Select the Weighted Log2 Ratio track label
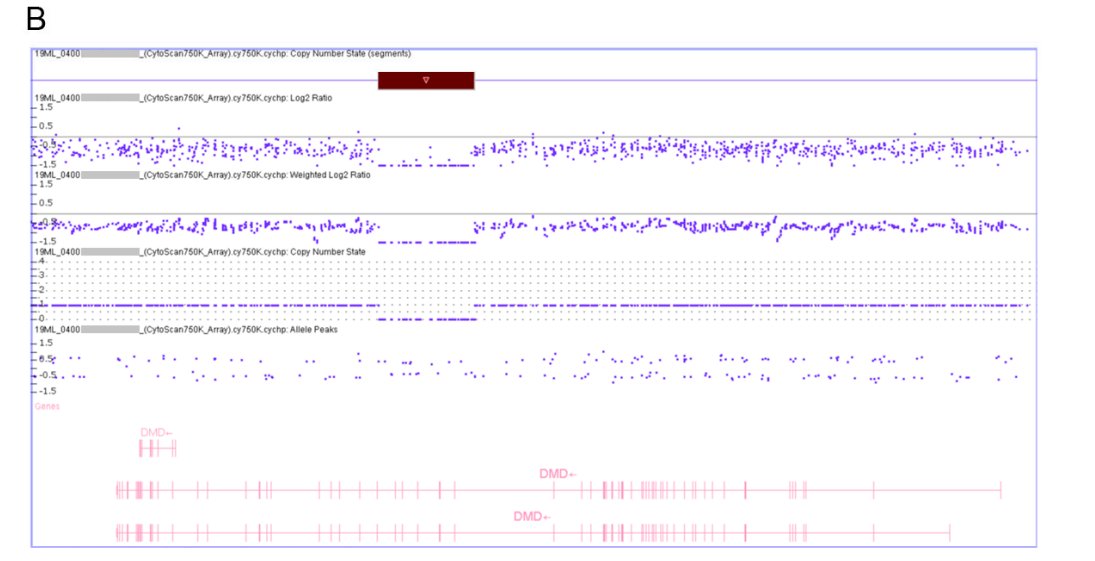The width and height of the screenshot is (1095, 561). click(203, 175)
